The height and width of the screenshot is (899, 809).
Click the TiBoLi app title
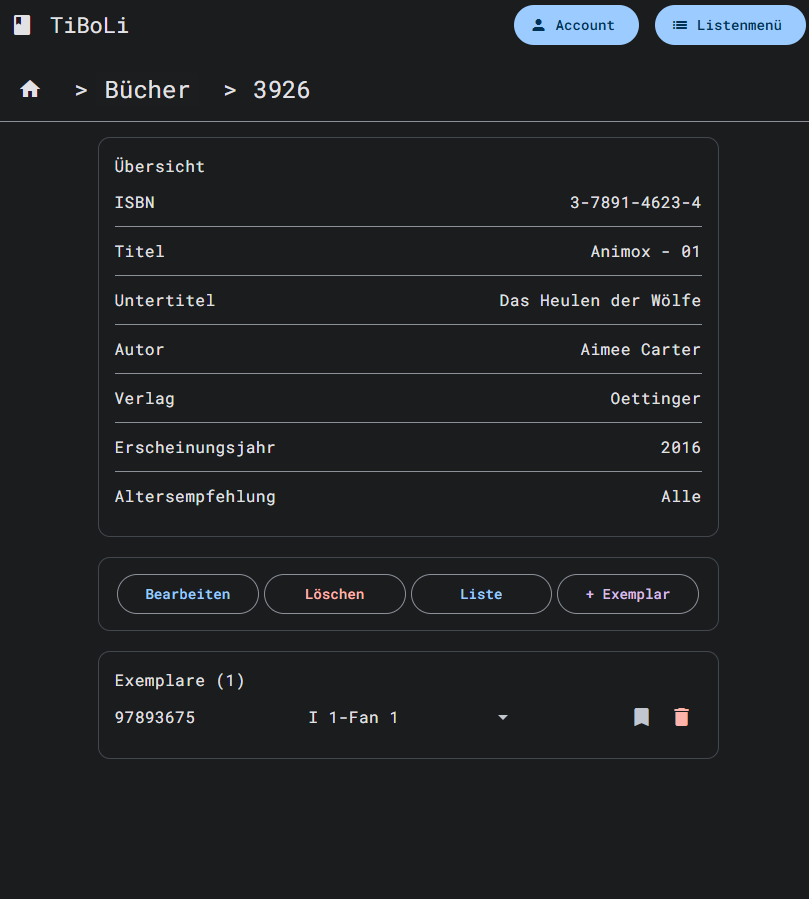[89, 26]
